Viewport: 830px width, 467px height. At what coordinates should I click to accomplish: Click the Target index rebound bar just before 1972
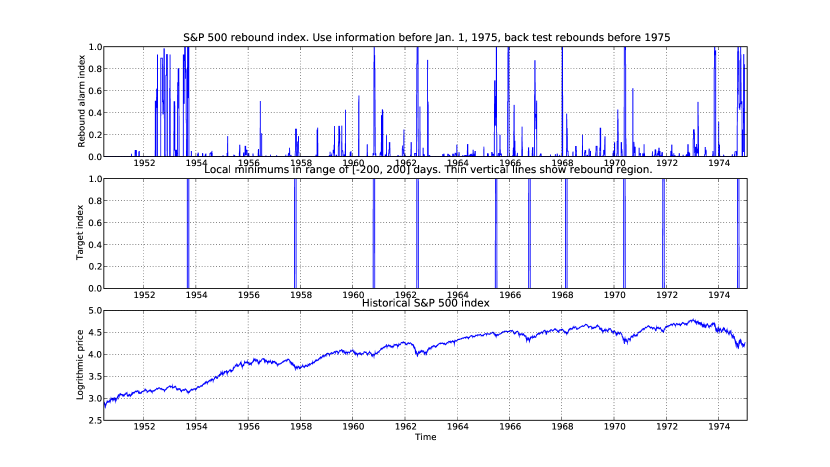663,234
